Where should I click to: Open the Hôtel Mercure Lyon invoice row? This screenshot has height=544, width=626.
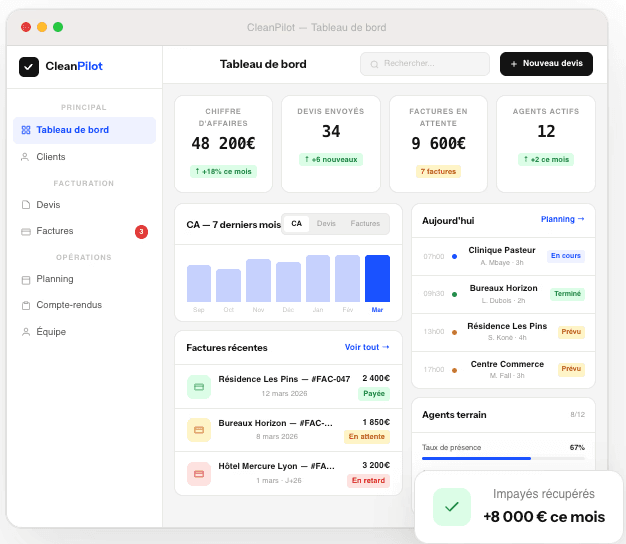(288, 473)
